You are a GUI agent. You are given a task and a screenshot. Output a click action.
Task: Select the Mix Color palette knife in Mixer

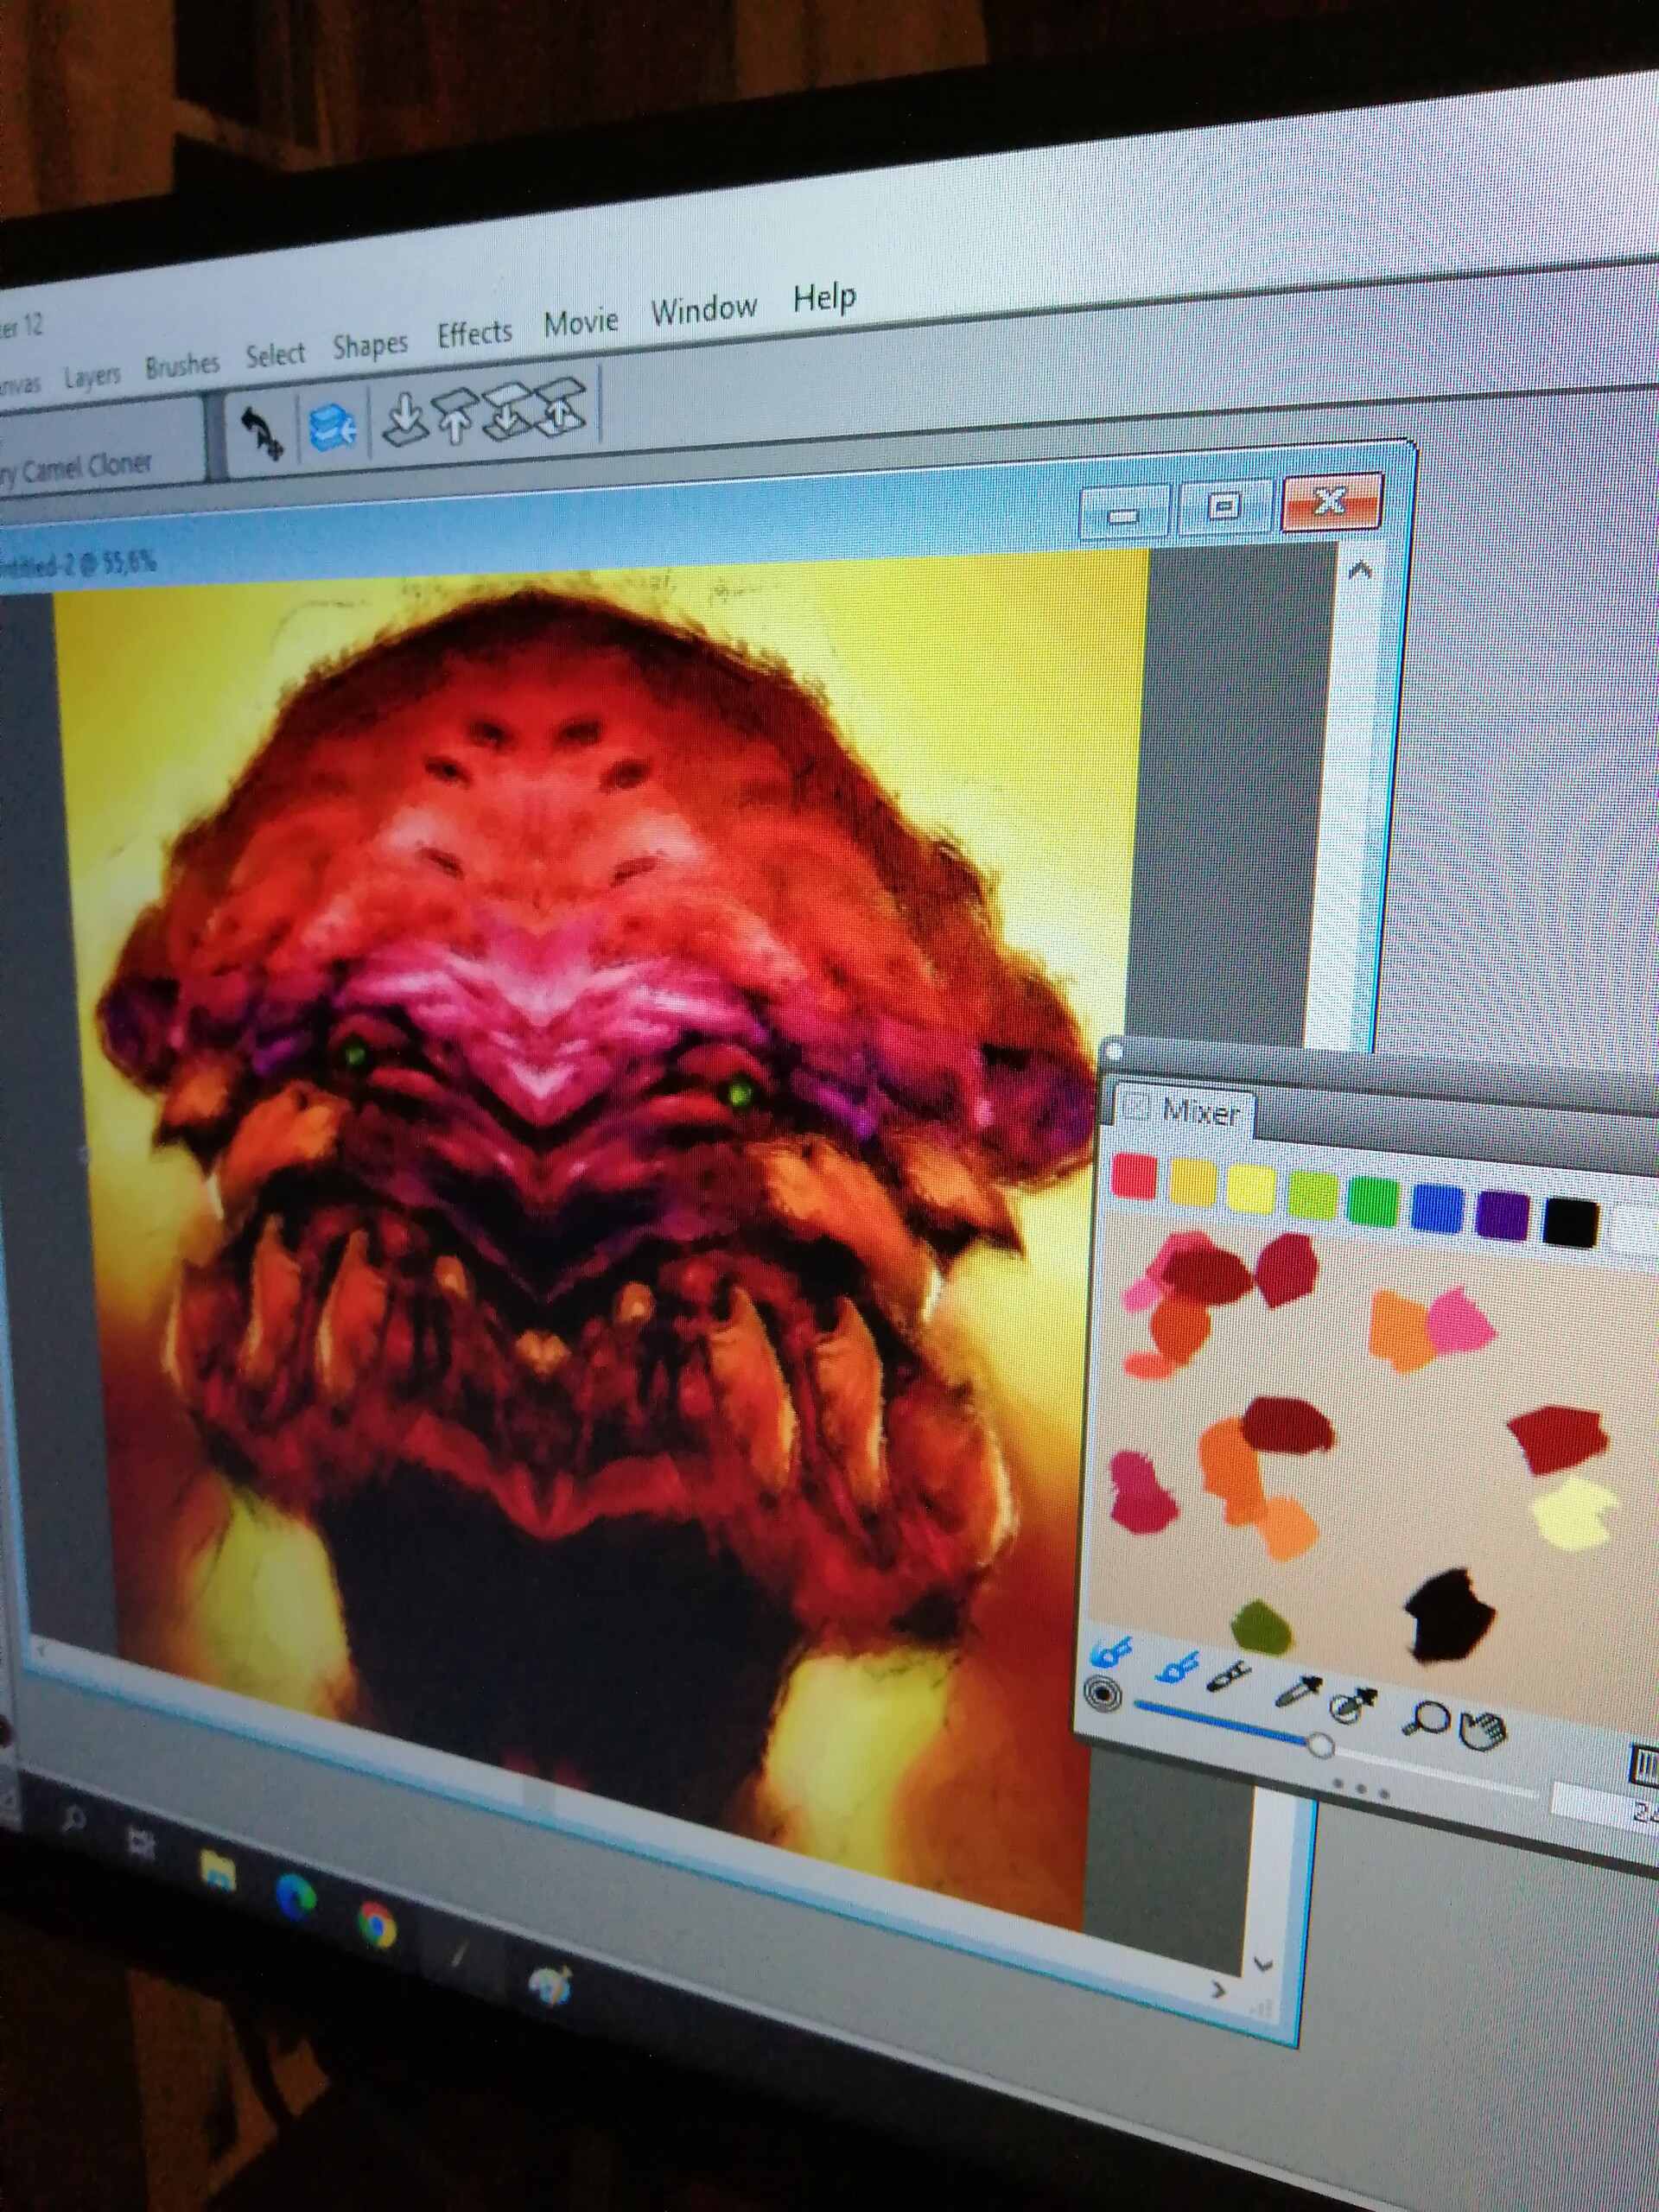pyautogui.click(x=1228, y=1675)
